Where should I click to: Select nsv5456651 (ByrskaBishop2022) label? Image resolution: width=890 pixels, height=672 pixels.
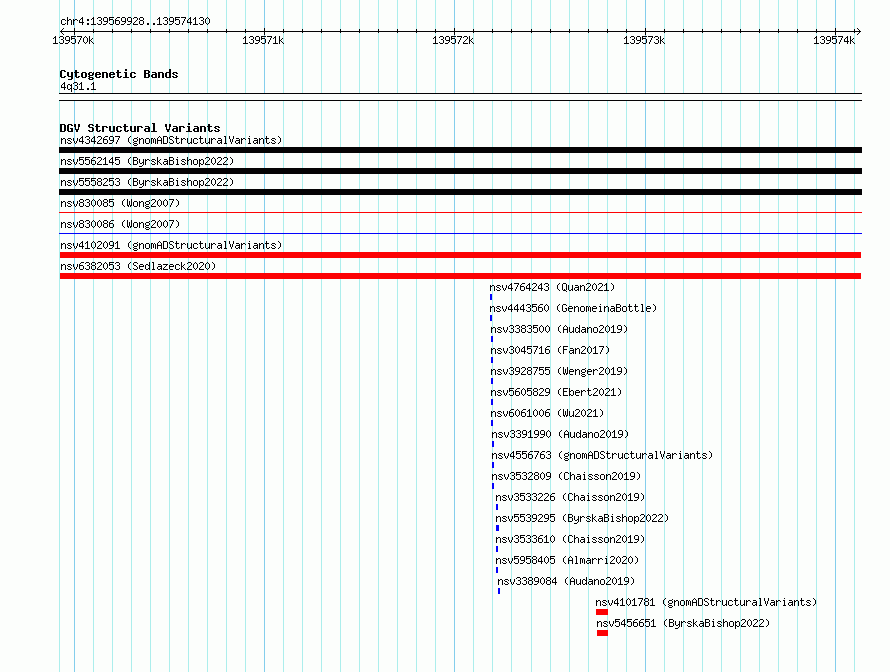[x=683, y=623]
